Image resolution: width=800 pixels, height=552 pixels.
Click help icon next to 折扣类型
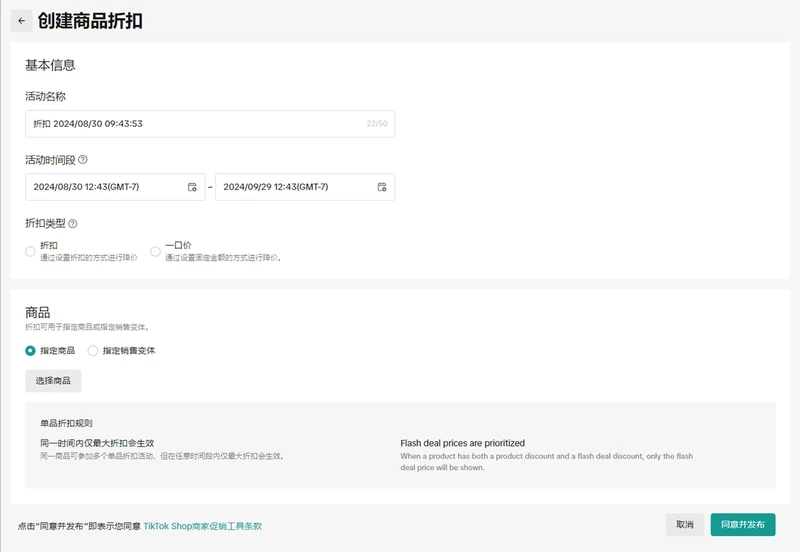click(x=73, y=224)
